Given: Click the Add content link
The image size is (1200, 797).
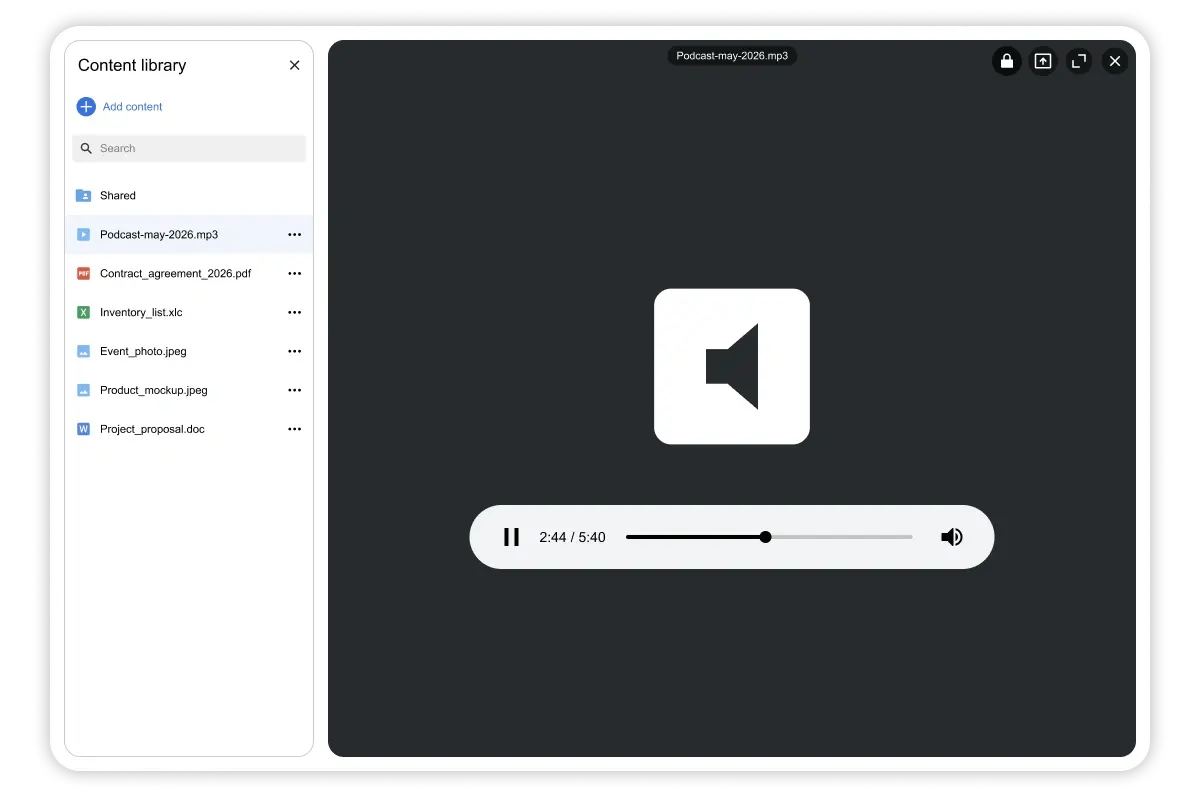Looking at the screenshot, I should (x=132, y=106).
